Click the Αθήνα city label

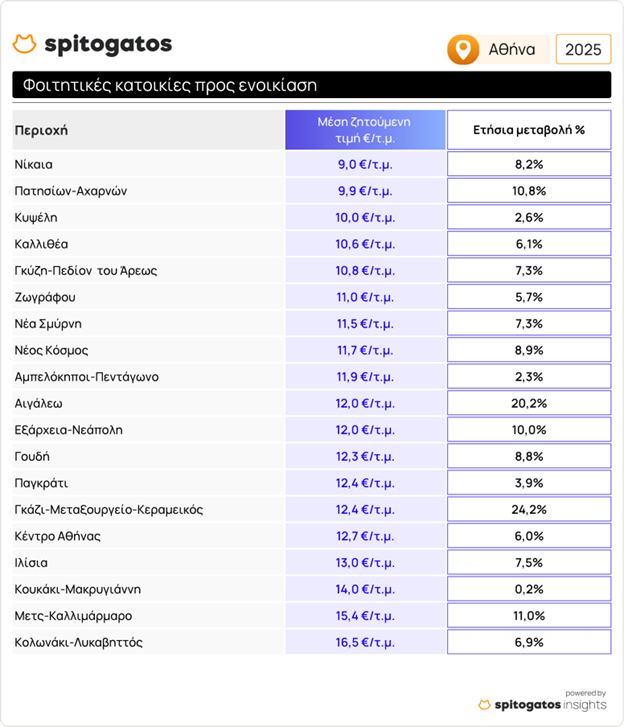[511, 49]
